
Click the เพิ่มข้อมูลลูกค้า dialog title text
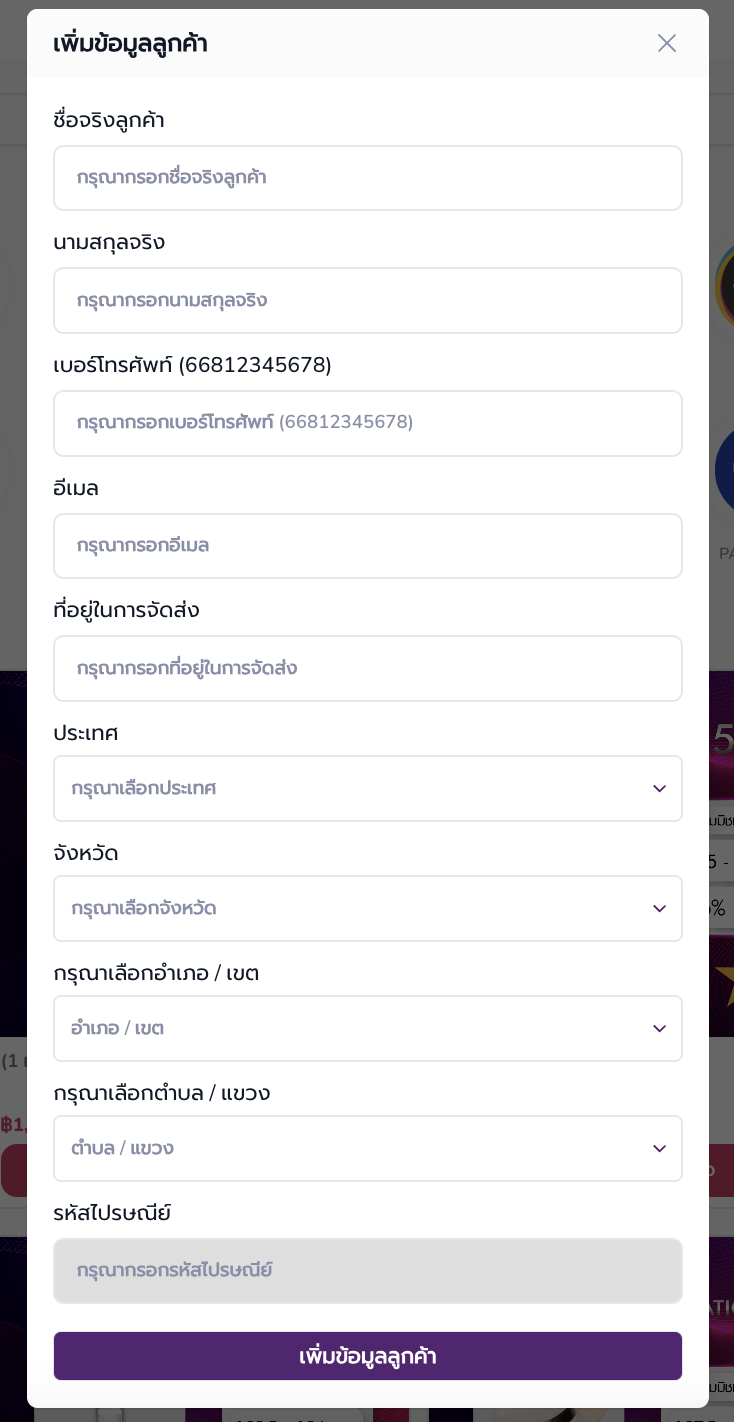tap(130, 44)
